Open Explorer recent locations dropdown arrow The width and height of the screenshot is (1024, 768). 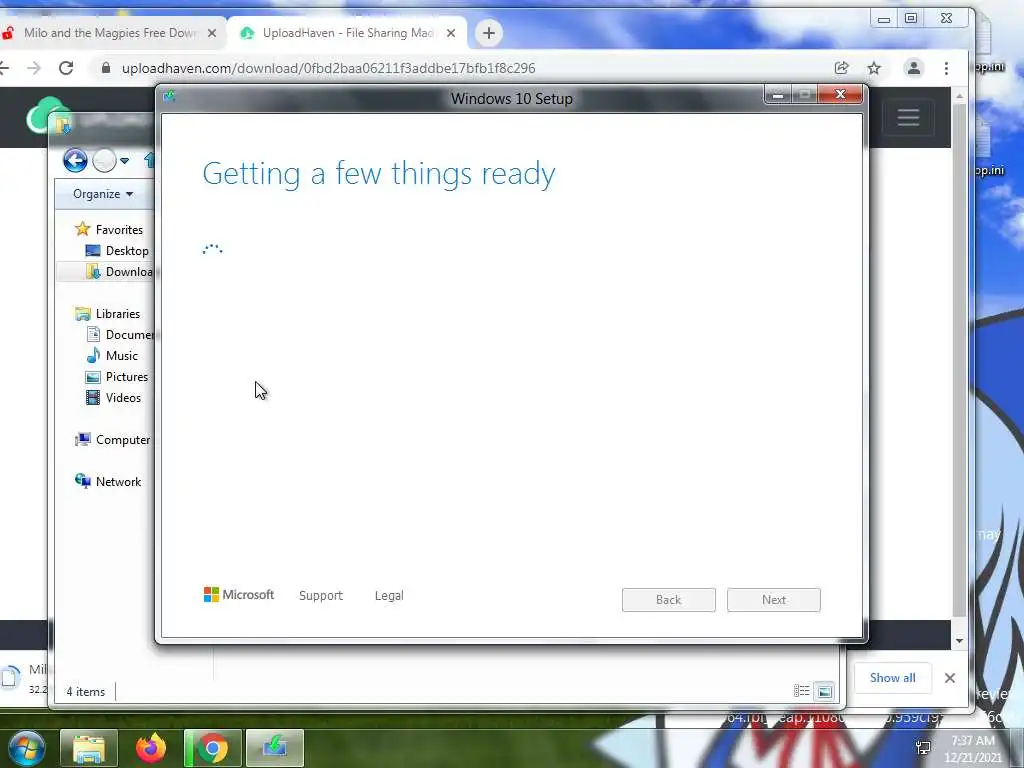pos(124,161)
